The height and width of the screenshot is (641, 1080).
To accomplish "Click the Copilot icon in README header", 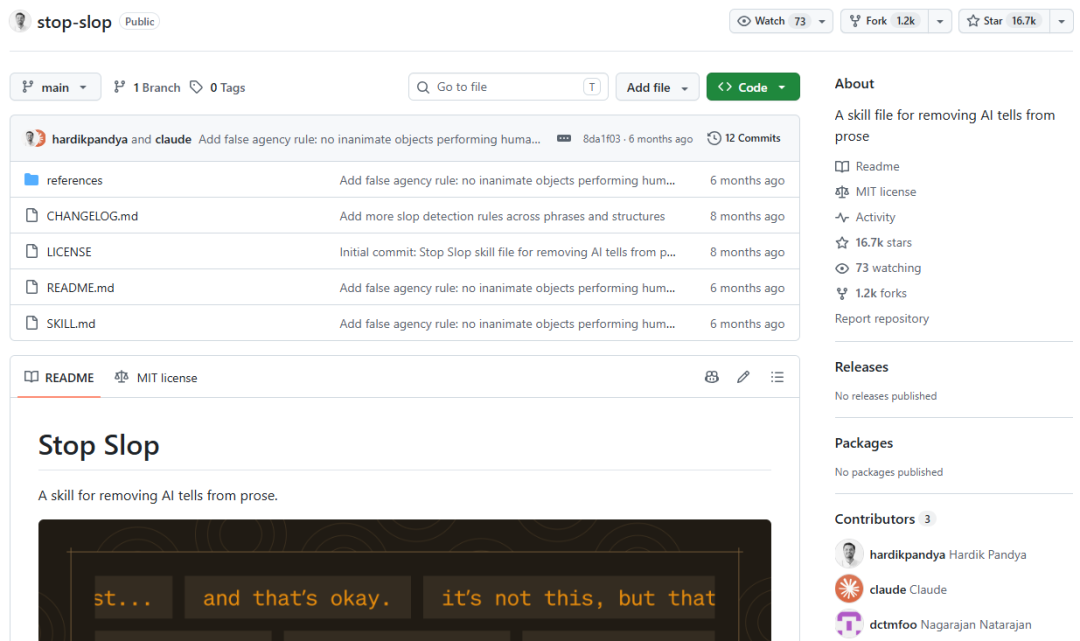I will [x=712, y=377].
